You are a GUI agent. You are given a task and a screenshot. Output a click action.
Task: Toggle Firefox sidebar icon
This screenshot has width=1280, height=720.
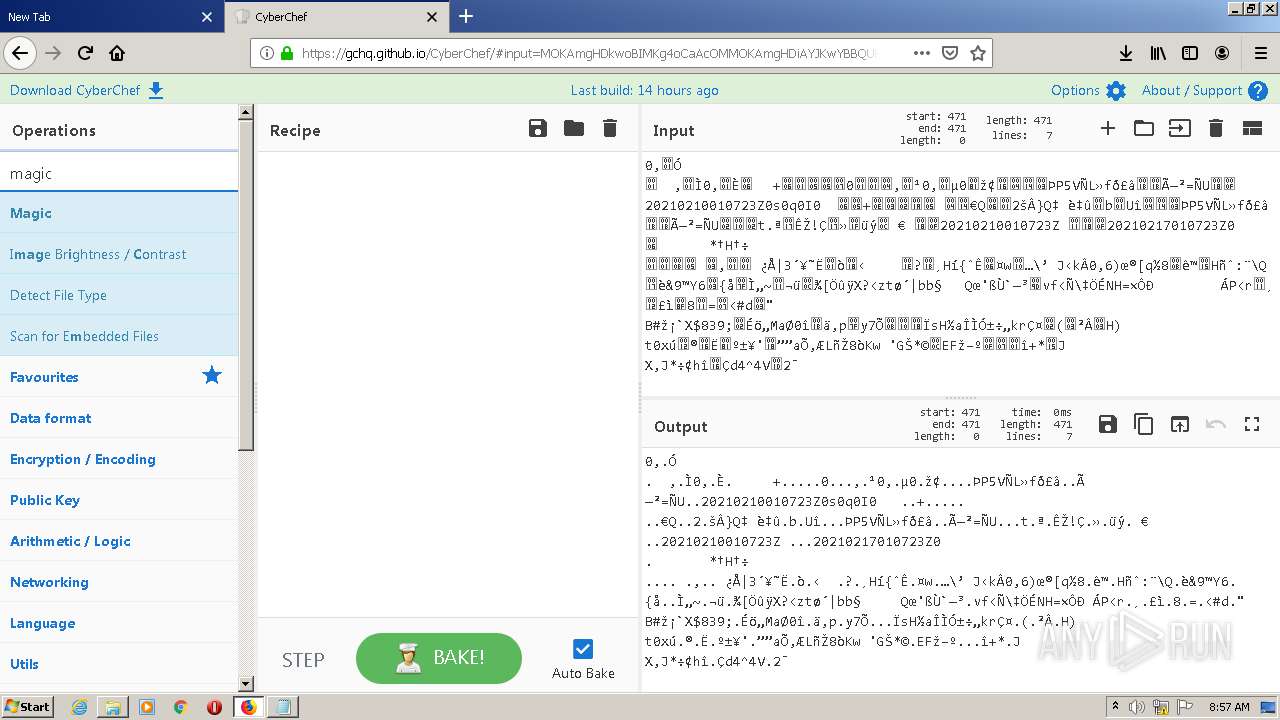(1190, 53)
